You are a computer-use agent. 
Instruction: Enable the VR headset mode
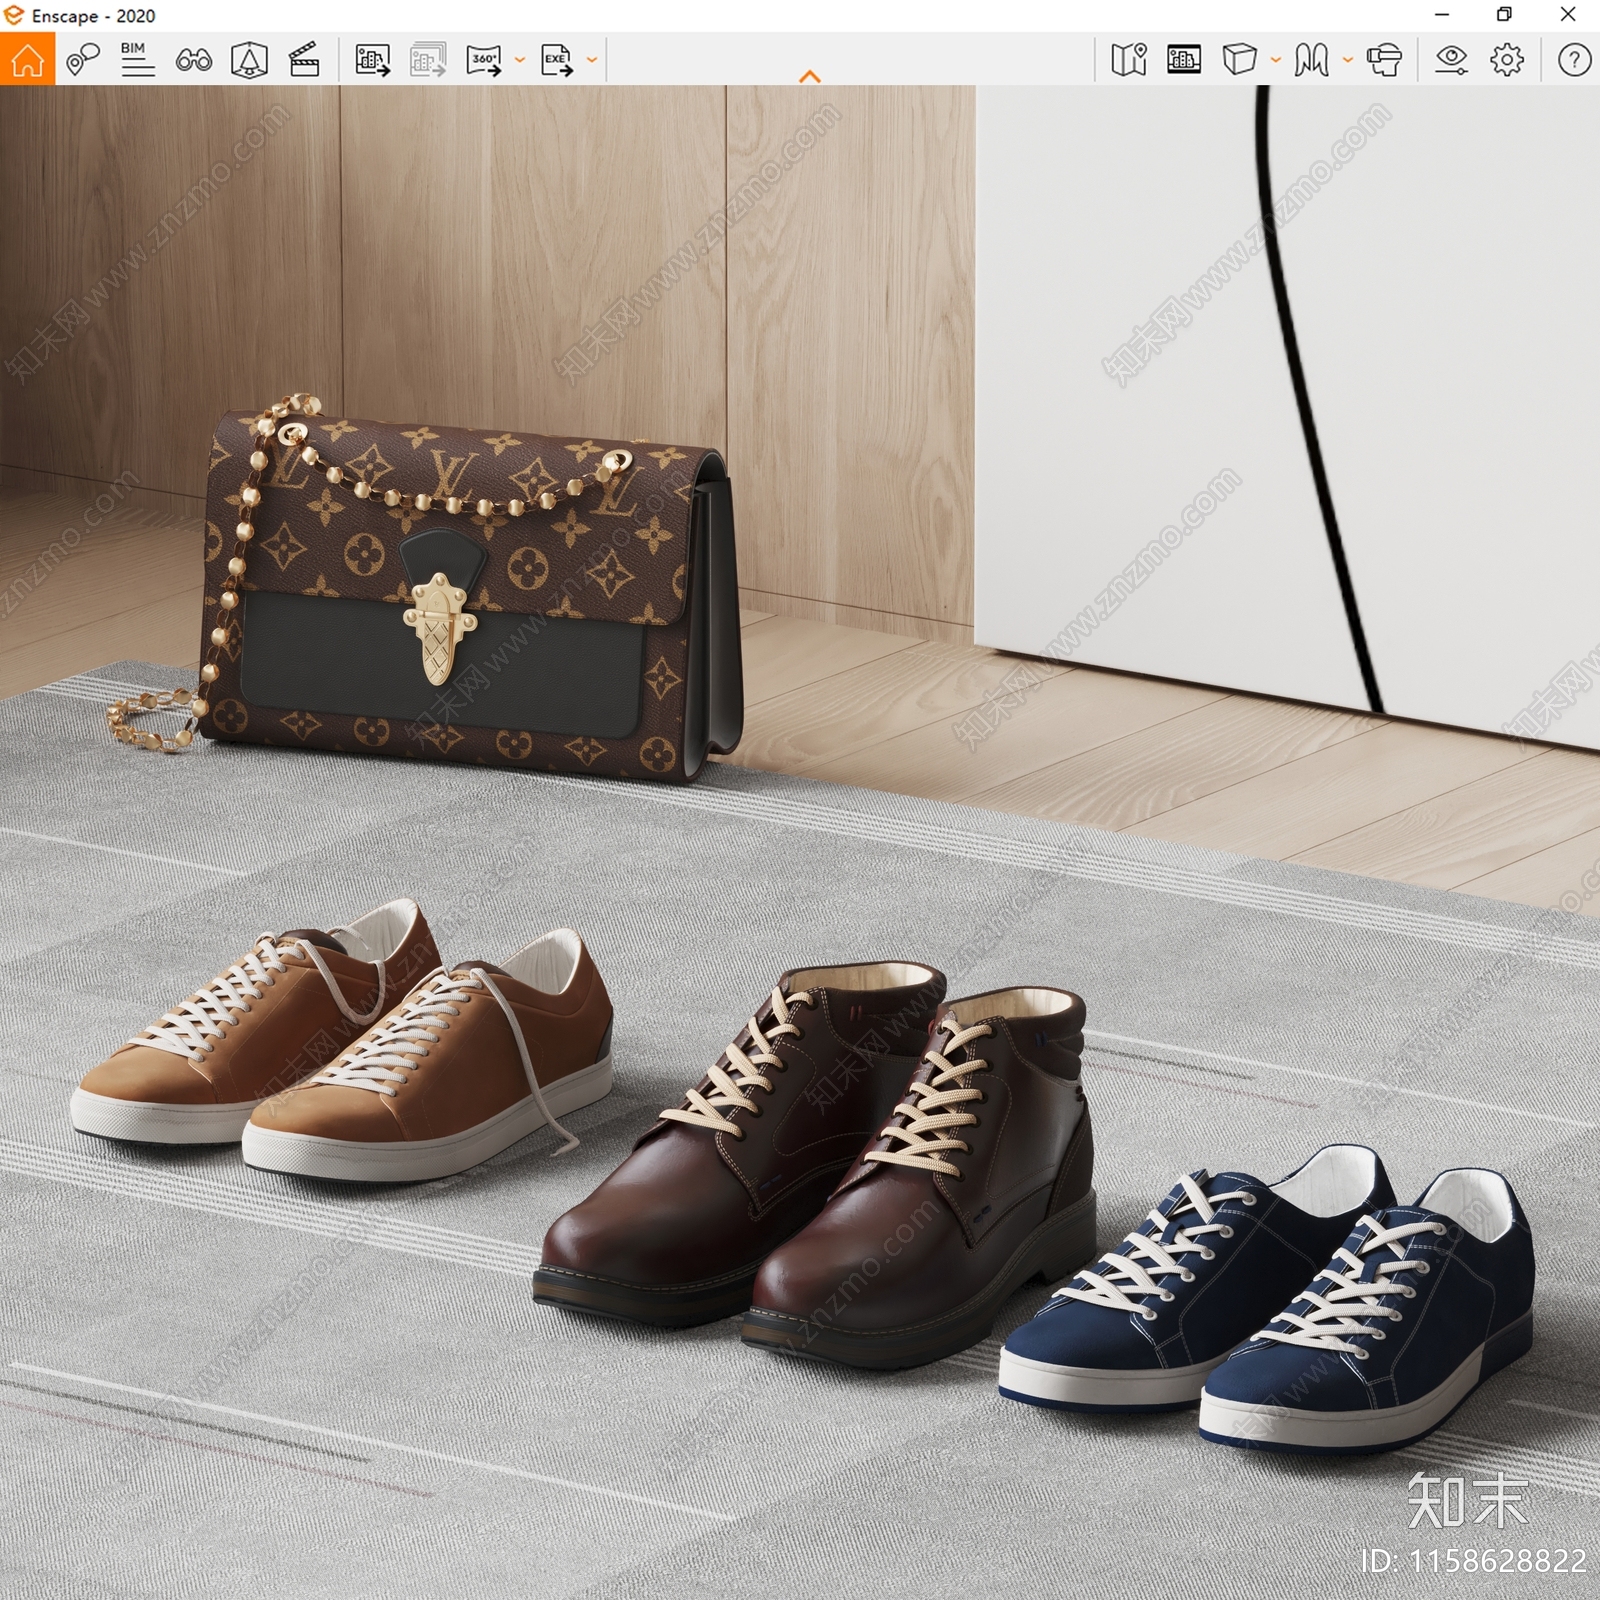1384,60
